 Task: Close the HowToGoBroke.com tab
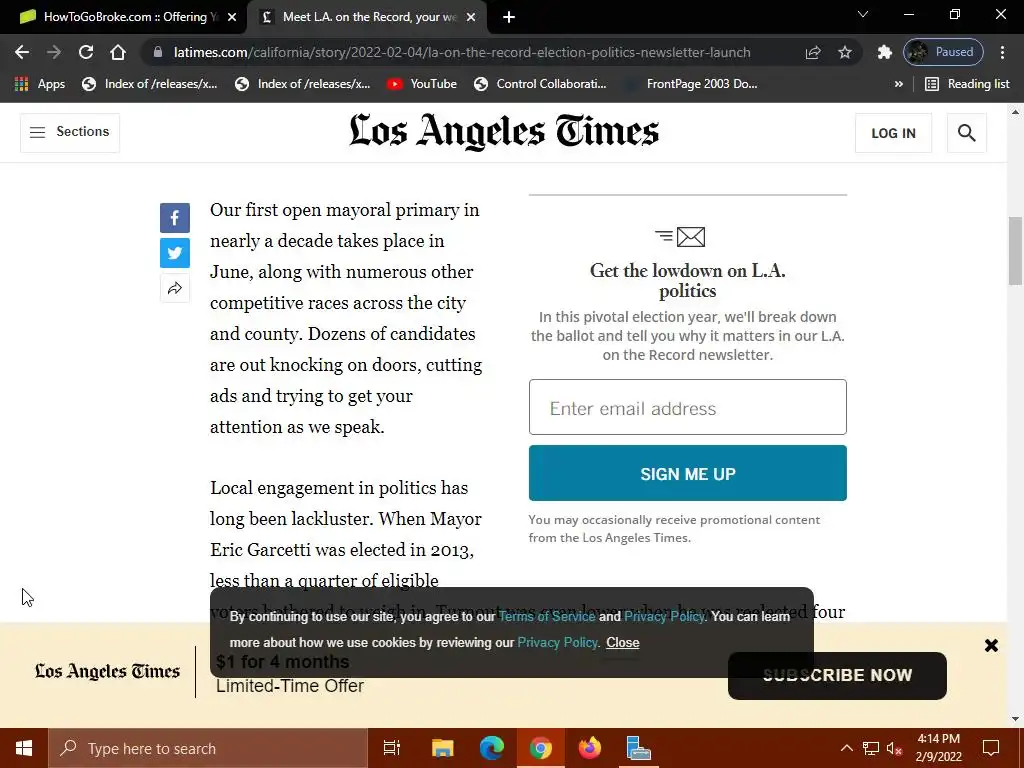coord(232,17)
